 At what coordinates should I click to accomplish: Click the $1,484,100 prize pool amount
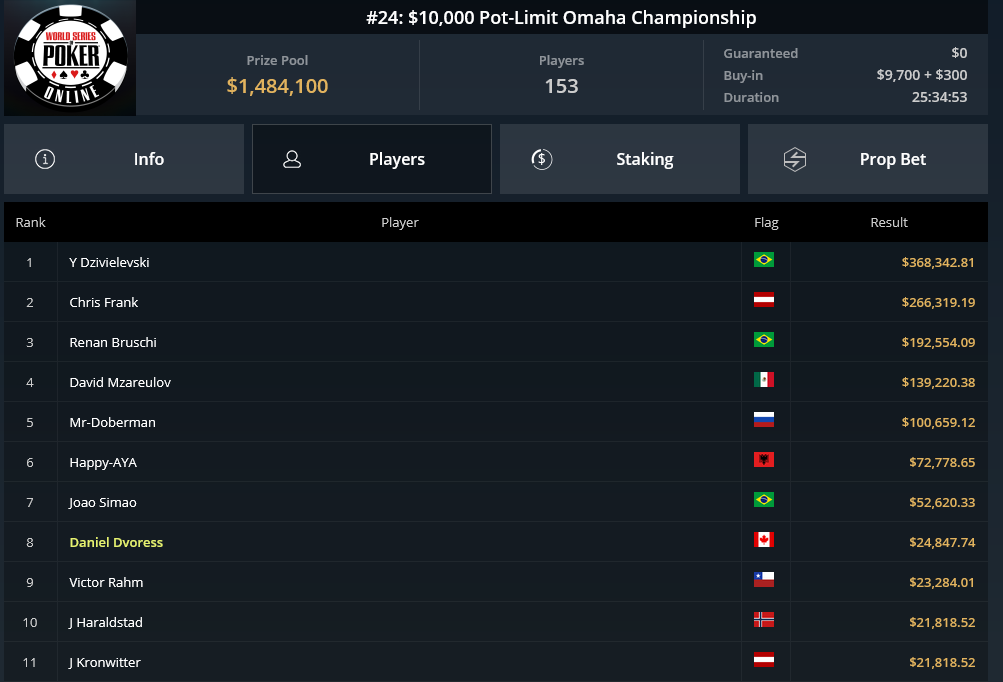coord(277,86)
